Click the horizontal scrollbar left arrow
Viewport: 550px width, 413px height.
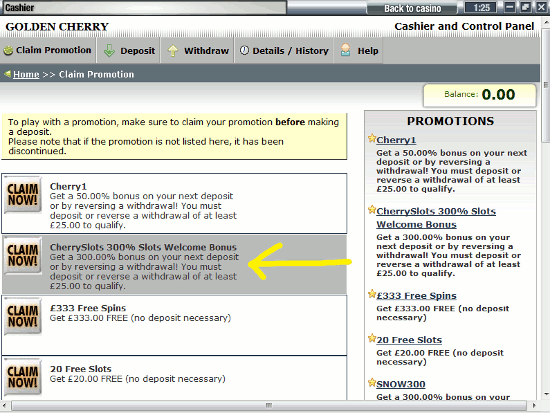pyautogui.click(x=5, y=406)
